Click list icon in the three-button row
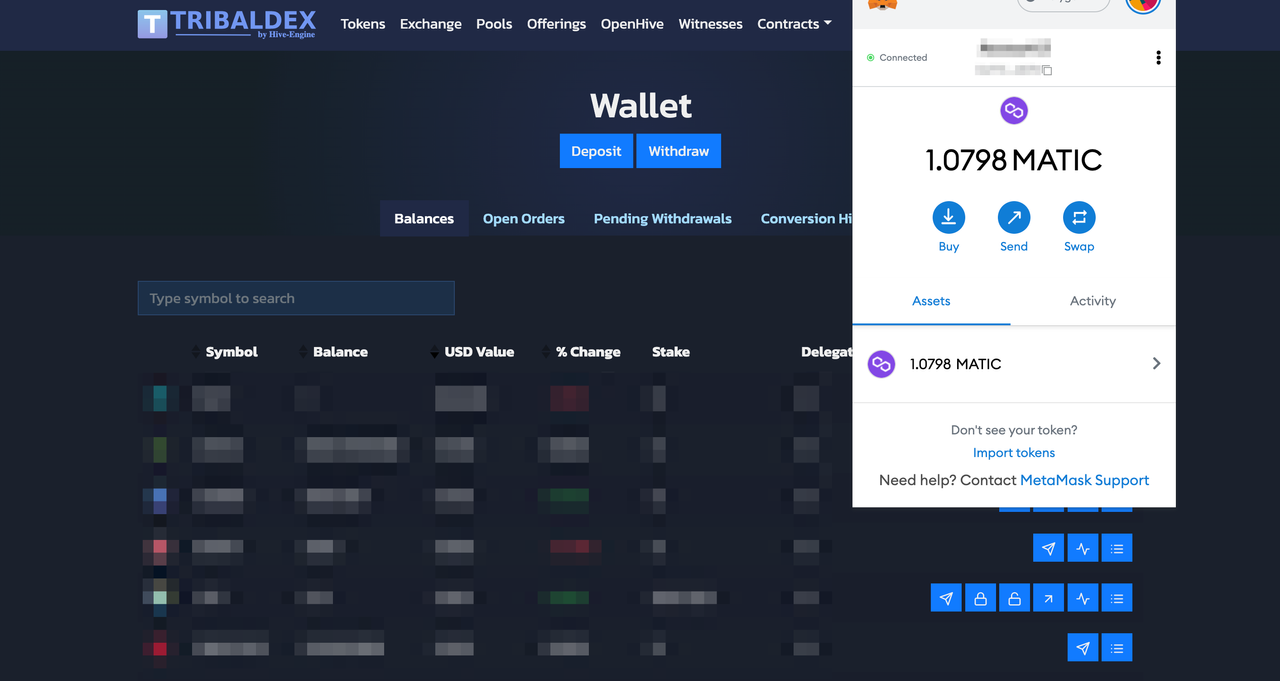This screenshot has width=1280, height=681. tap(1117, 548)
